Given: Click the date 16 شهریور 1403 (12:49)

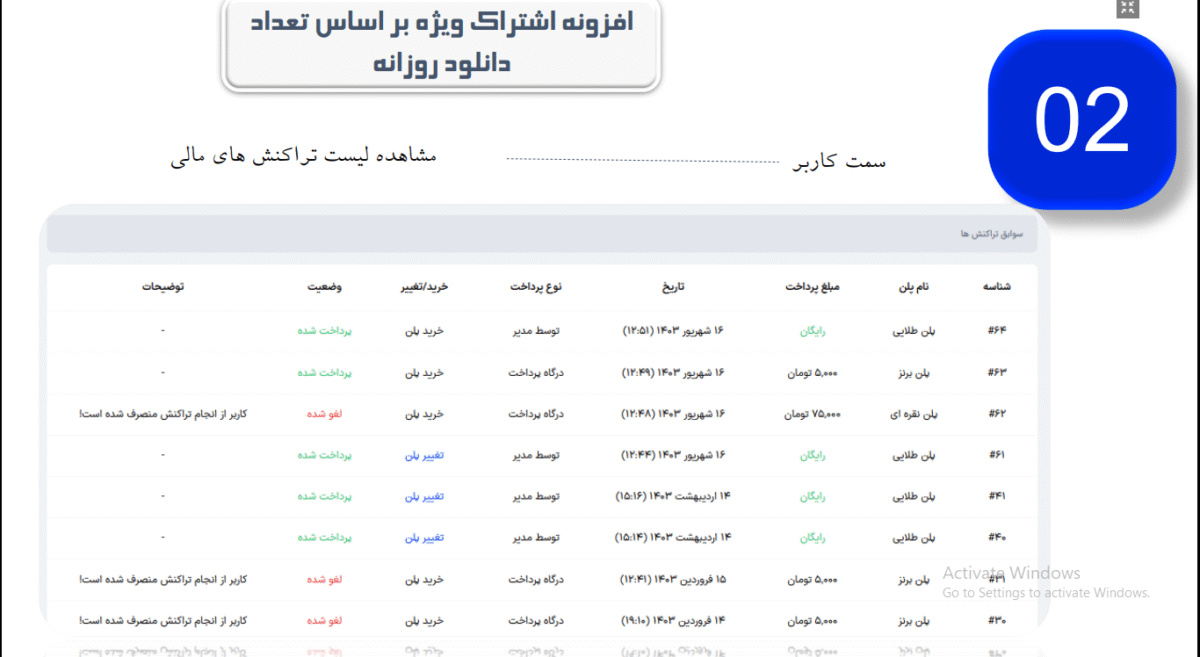Looking at the screenshot, I should 677,372.
